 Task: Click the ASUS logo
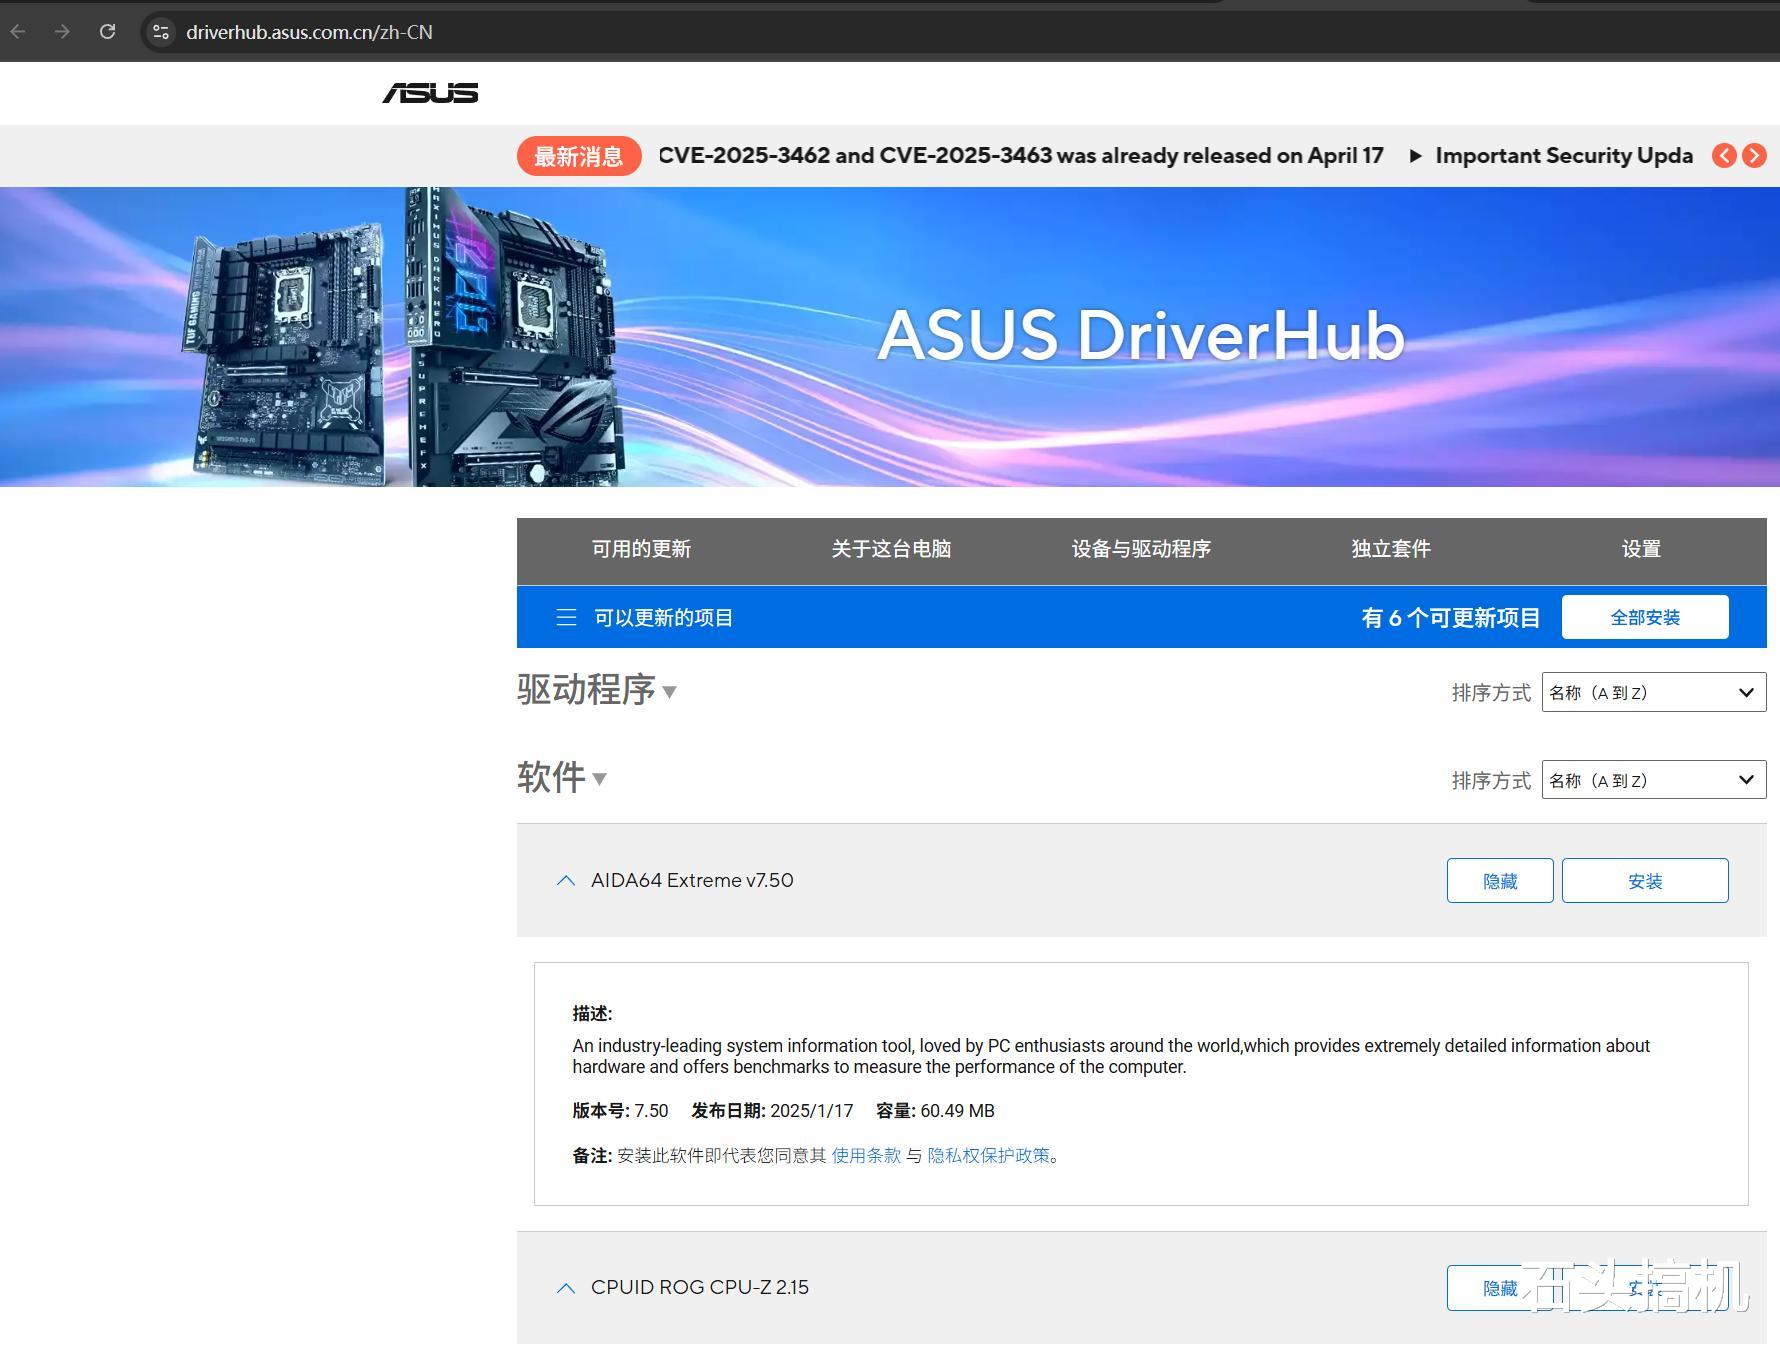tap(430, 93)
